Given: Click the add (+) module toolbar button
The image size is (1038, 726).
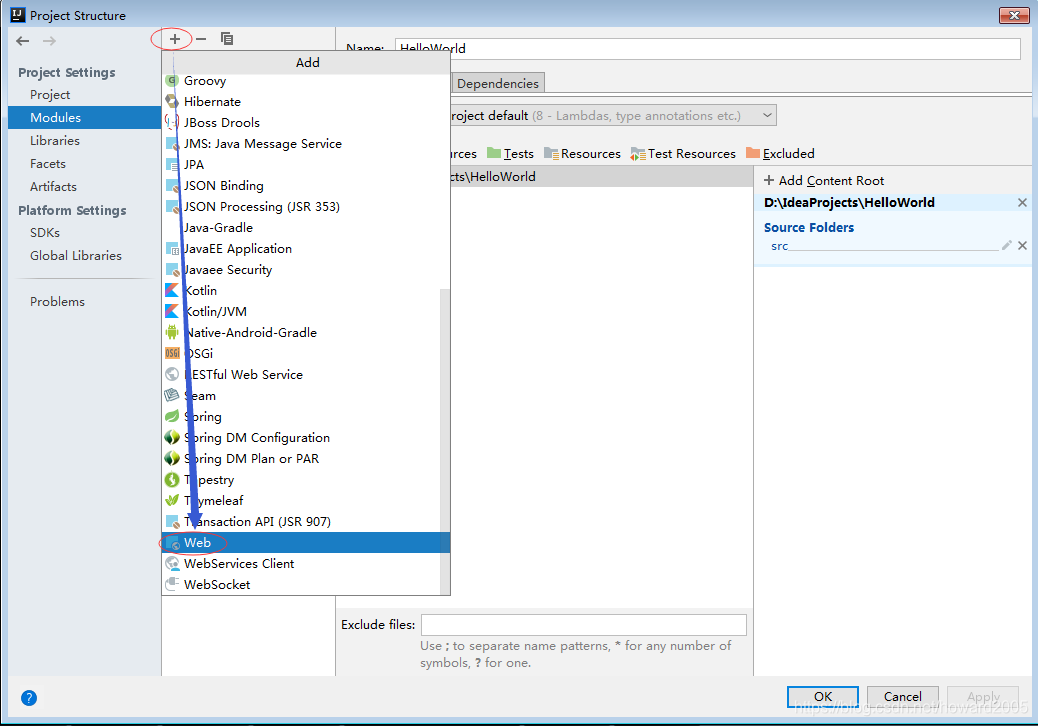Looking at the screenshot, I should [174, 39].
